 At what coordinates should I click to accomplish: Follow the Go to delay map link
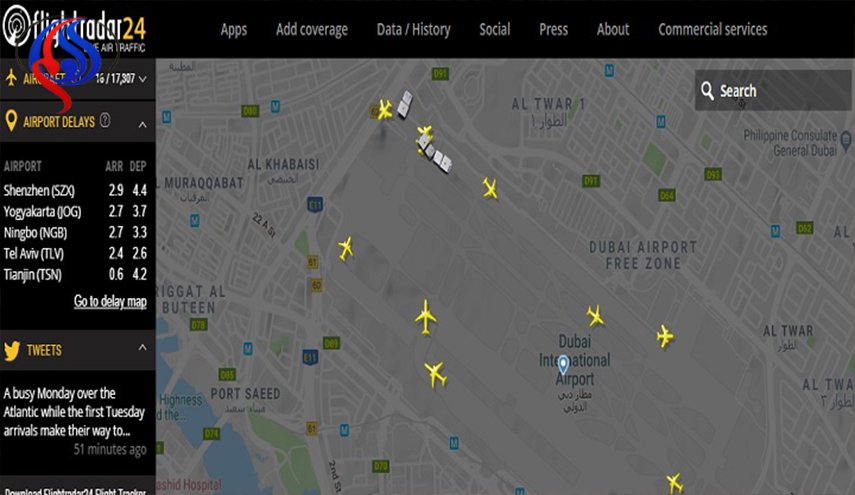[x=110, y=301]
